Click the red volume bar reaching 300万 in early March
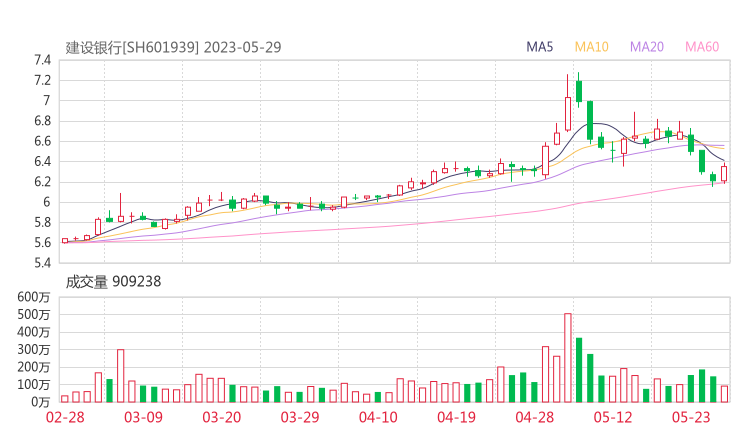 [120, 376]
